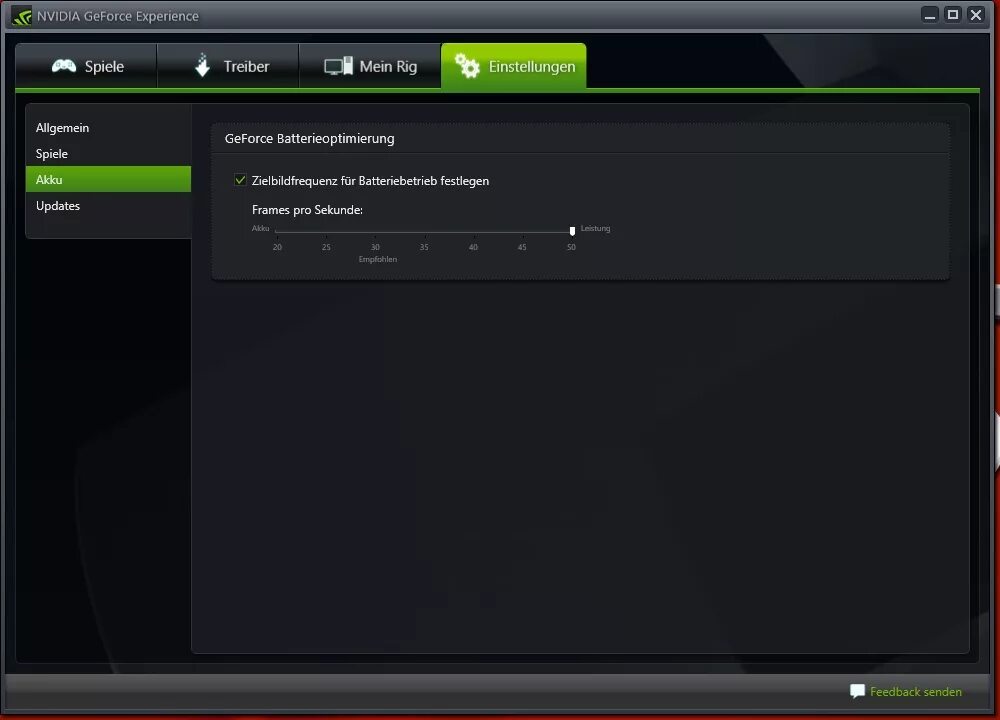
Task: Click the Akku label left of slider
Action: click(x=260, y=228)
